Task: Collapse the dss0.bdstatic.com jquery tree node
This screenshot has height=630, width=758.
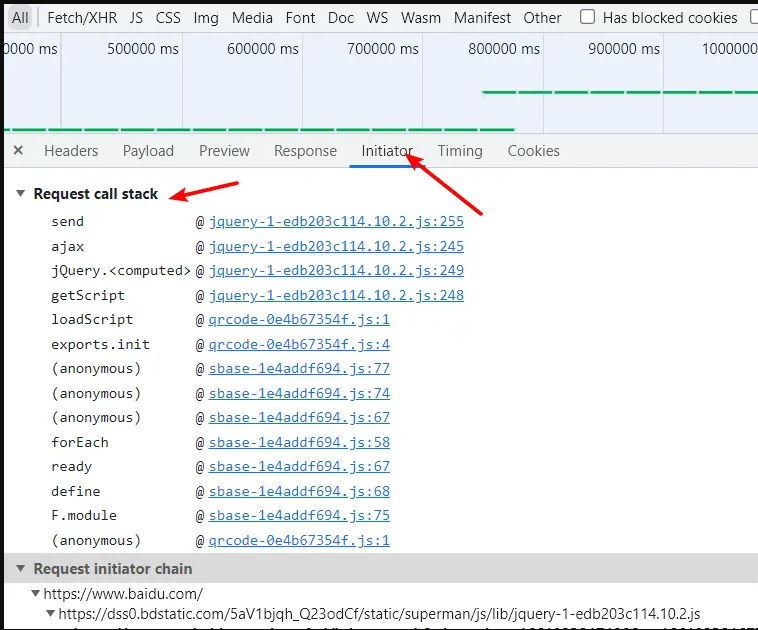Action: click(50, 614)
